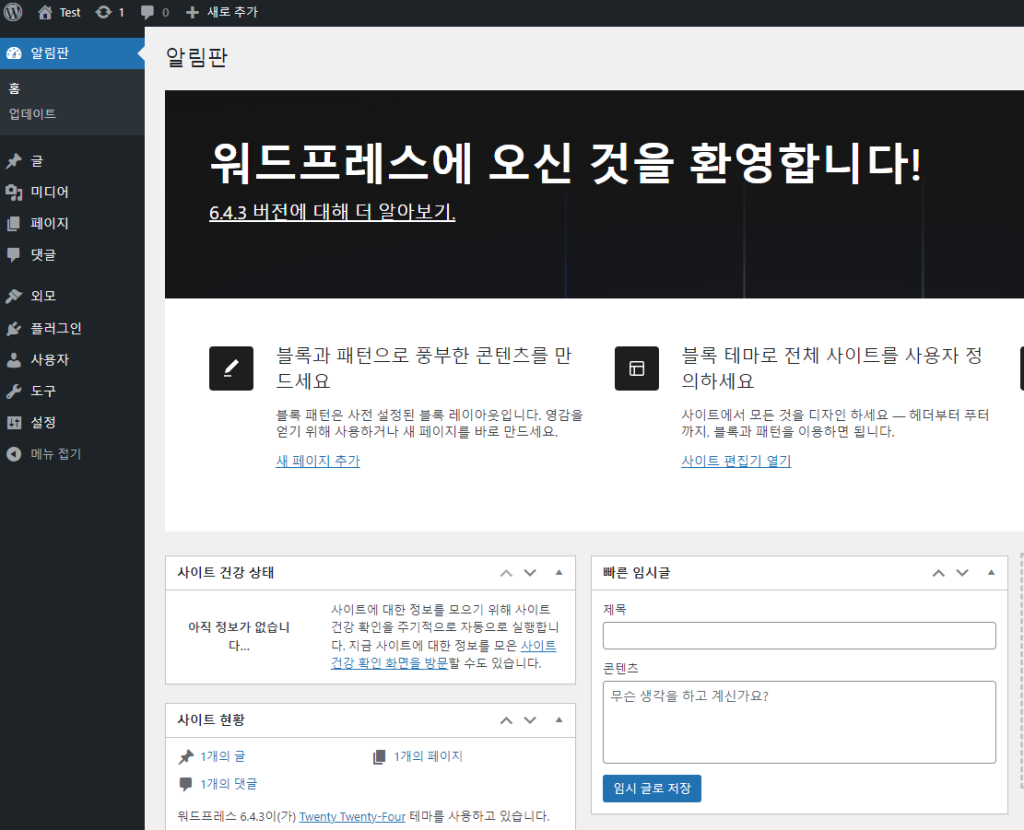Click the 페이지 pages icon
The height and width of the screenshot is (830, 1024).
coord(14,223)
